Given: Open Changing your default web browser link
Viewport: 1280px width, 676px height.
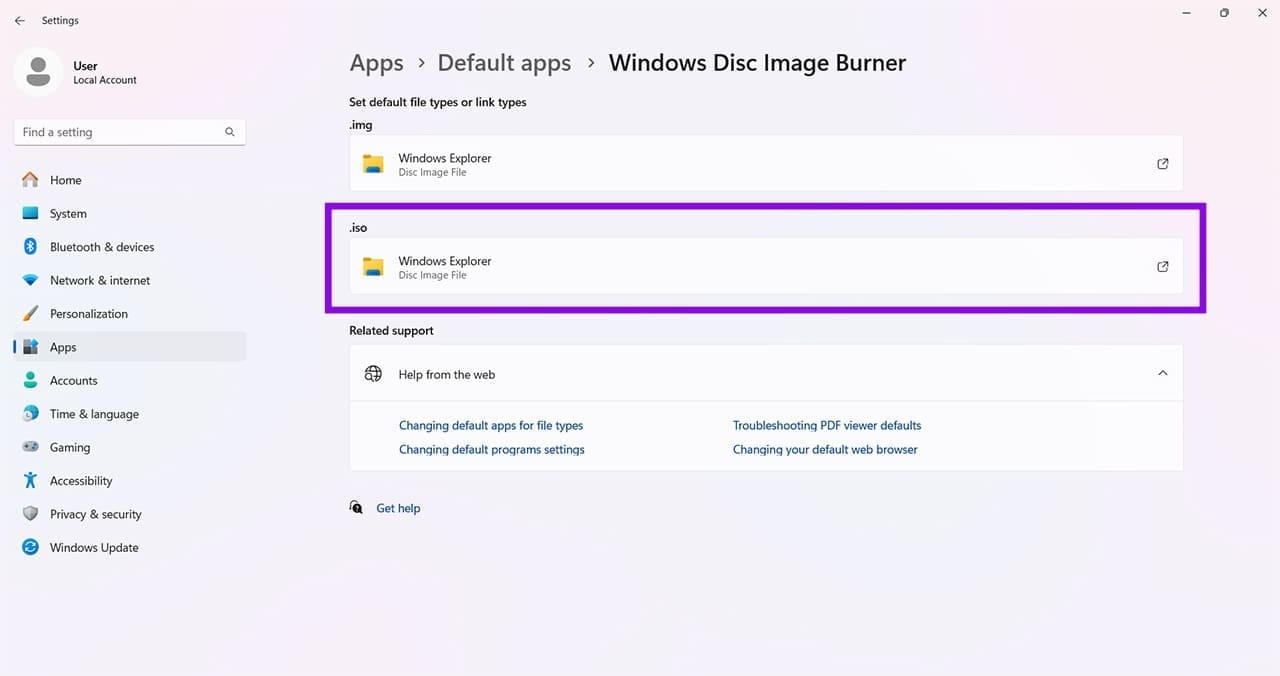Looking at the screenshot, I should point(825,449).
